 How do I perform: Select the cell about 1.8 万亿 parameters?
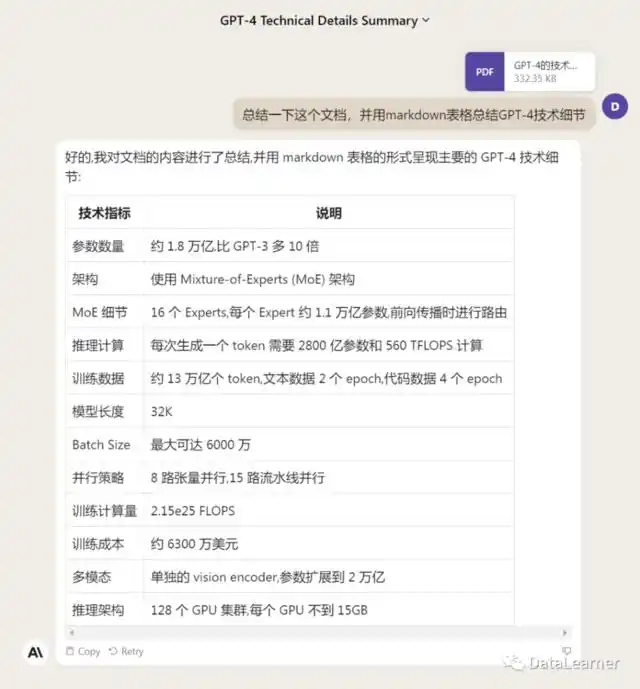tap(235, 246)
